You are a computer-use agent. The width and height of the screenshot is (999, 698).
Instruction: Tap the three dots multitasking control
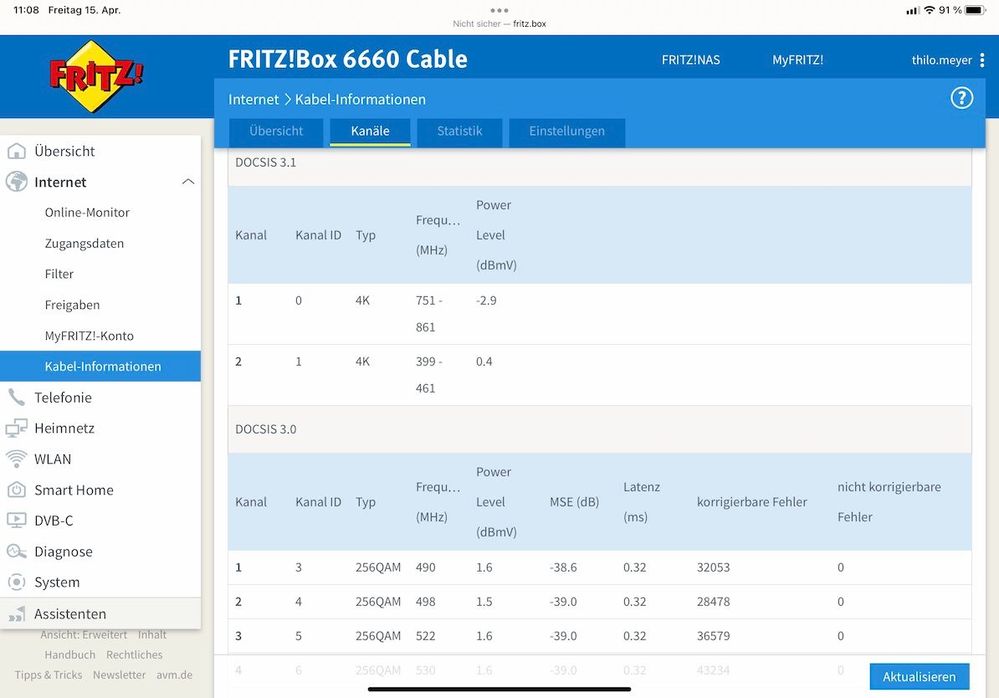tap(500, 10)
